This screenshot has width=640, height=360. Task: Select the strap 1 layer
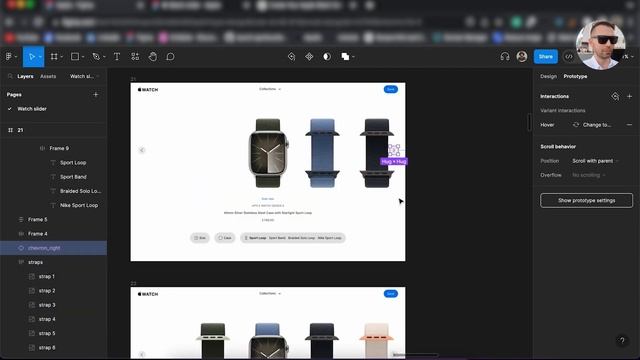click(x=47, y=276)
